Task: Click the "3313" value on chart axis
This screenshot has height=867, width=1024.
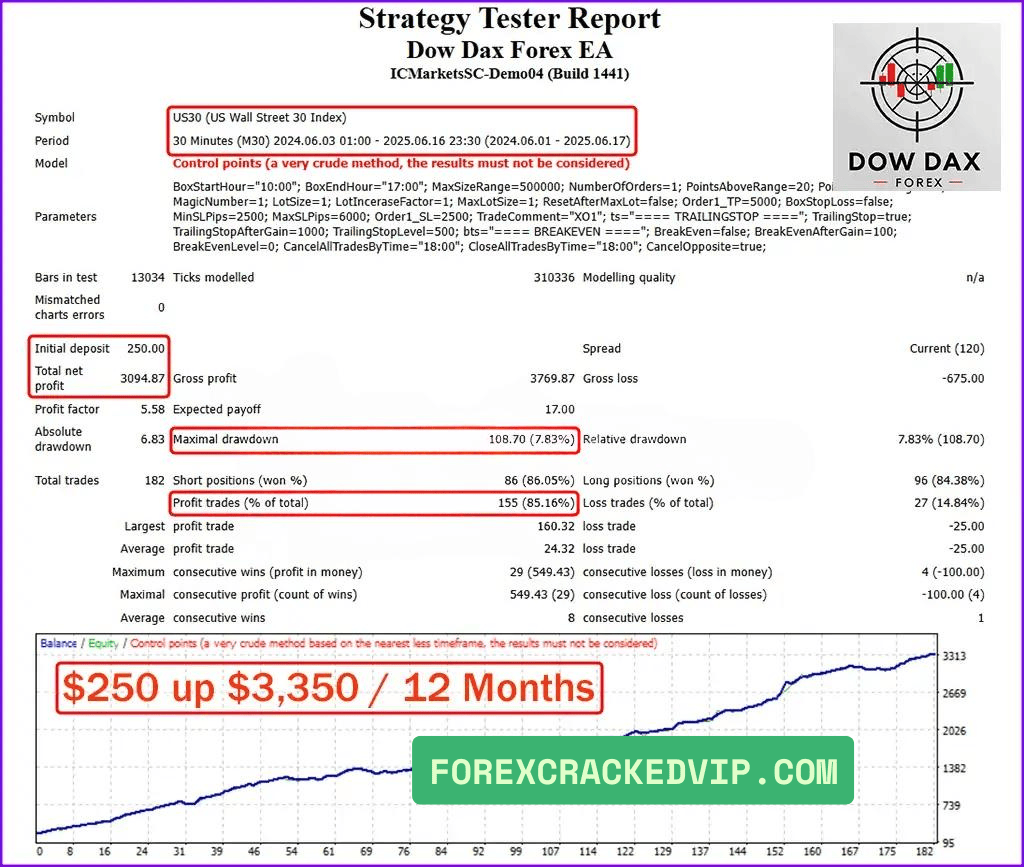Action: (x=954, y=656)
